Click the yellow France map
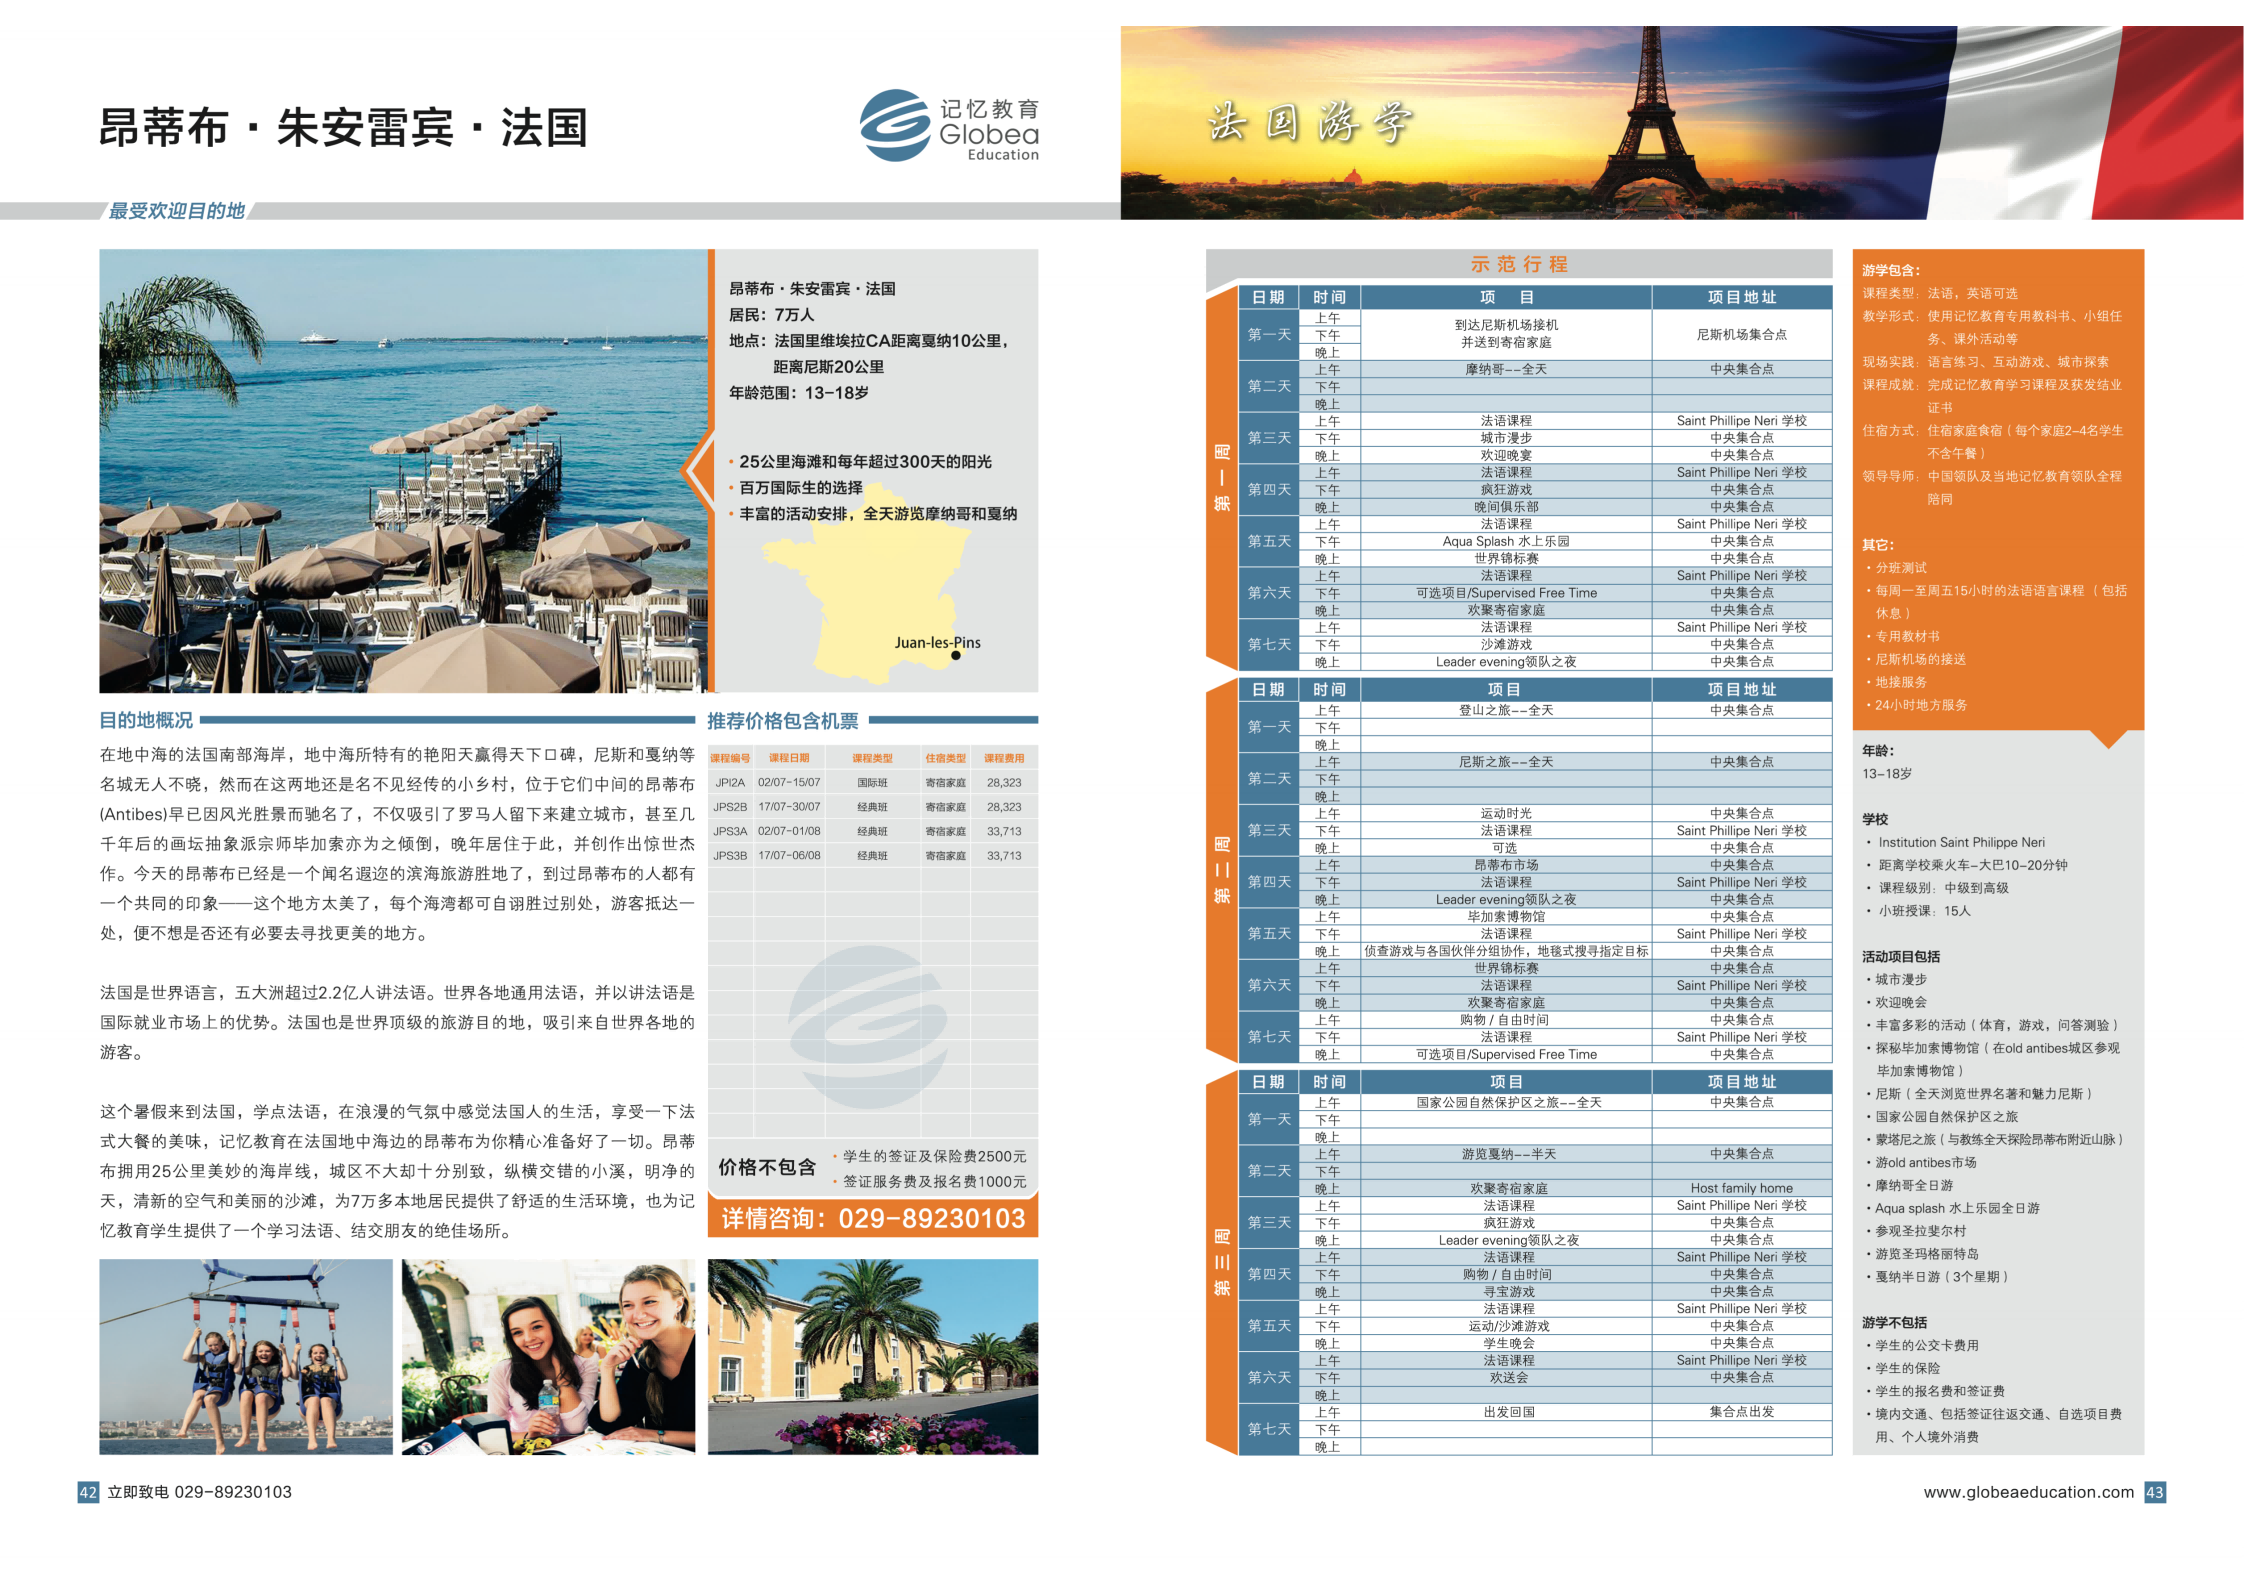This screenshot has width=2244, height=1586. point(865,583)
